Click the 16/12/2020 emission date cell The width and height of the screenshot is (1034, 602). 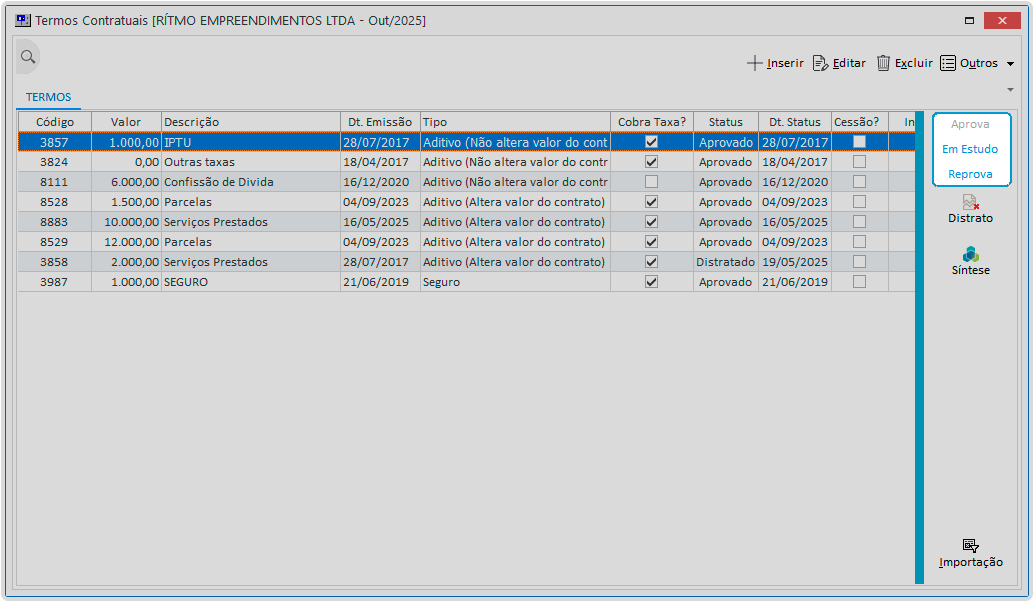coord(380,181)
